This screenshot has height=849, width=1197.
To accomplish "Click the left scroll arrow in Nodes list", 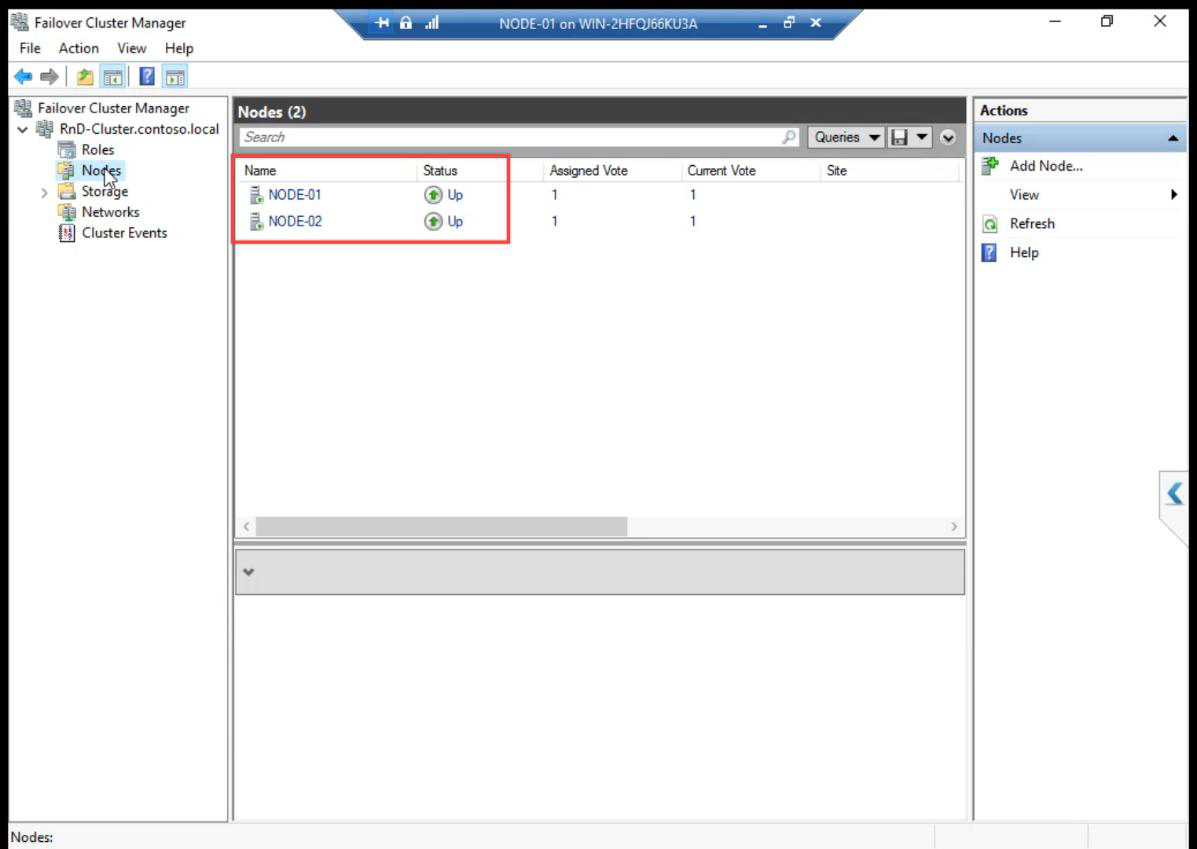I will point(246,527).
